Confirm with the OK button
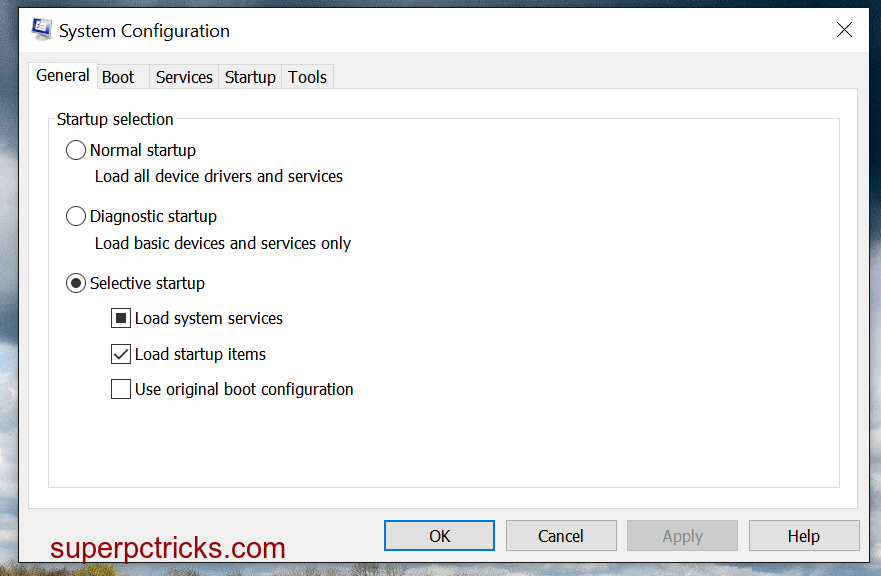 pos(439,536)
